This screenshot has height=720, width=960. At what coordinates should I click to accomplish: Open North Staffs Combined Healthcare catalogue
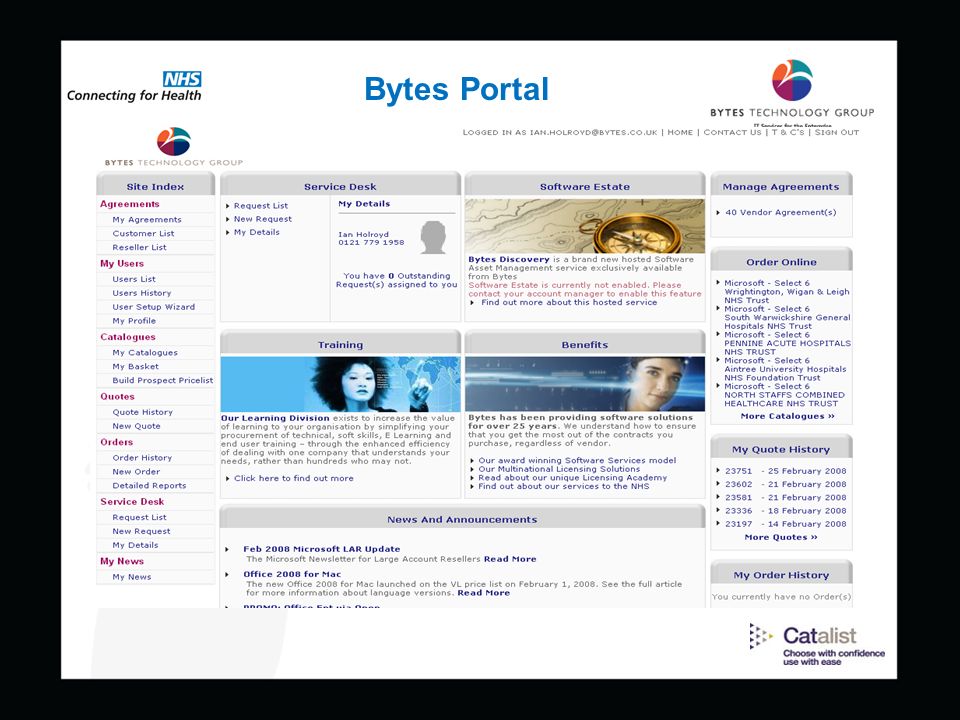pyautogui.click(x=784, y=395)
